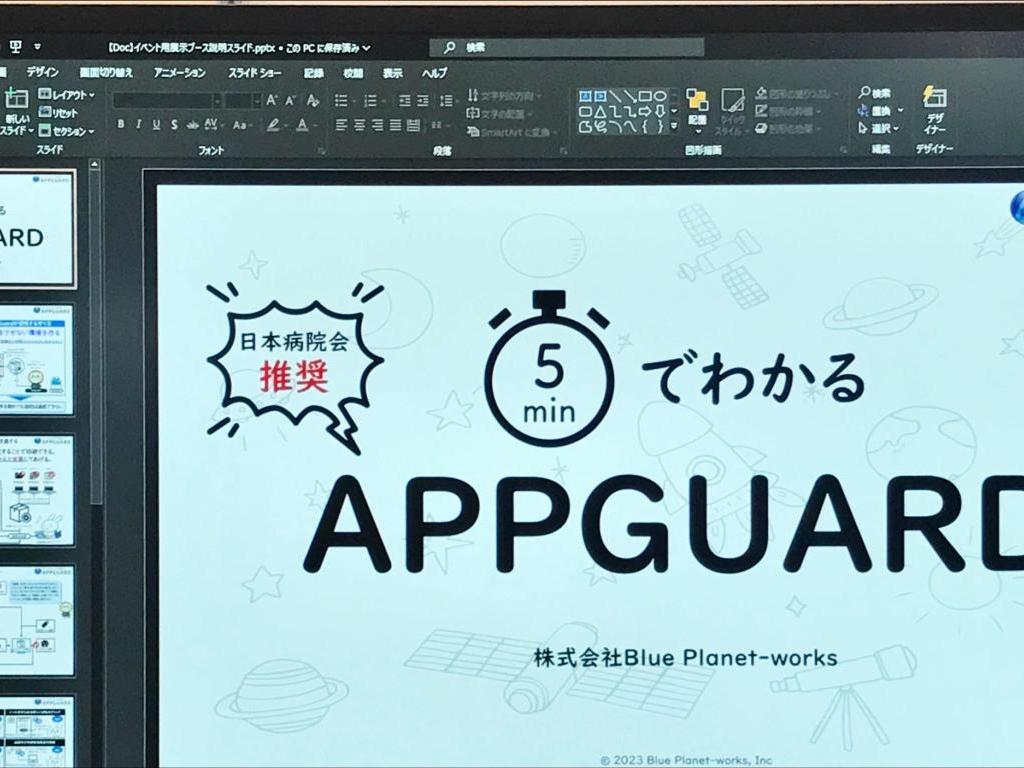Select the rectangle shape in shapes gallery
Screen dimensions: 1024x768
coord(645,96)
